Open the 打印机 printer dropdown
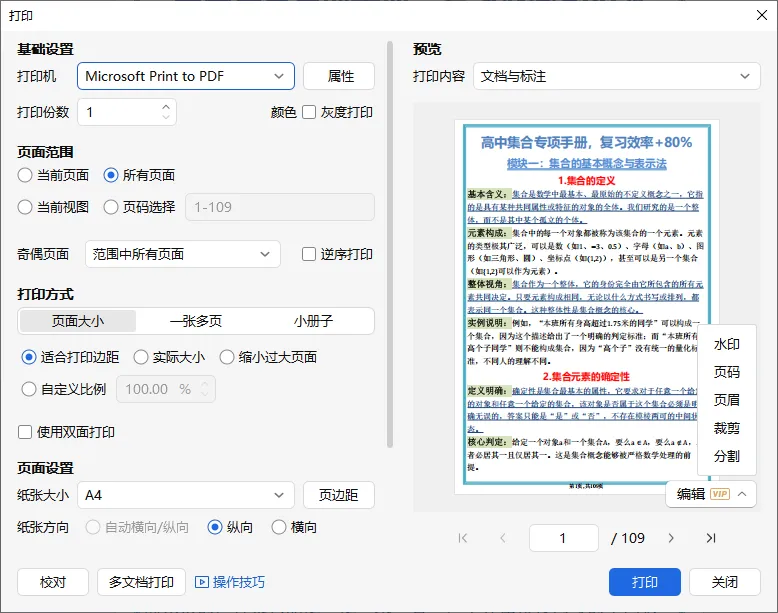The image size is (778, 613). tap(186, 76)
